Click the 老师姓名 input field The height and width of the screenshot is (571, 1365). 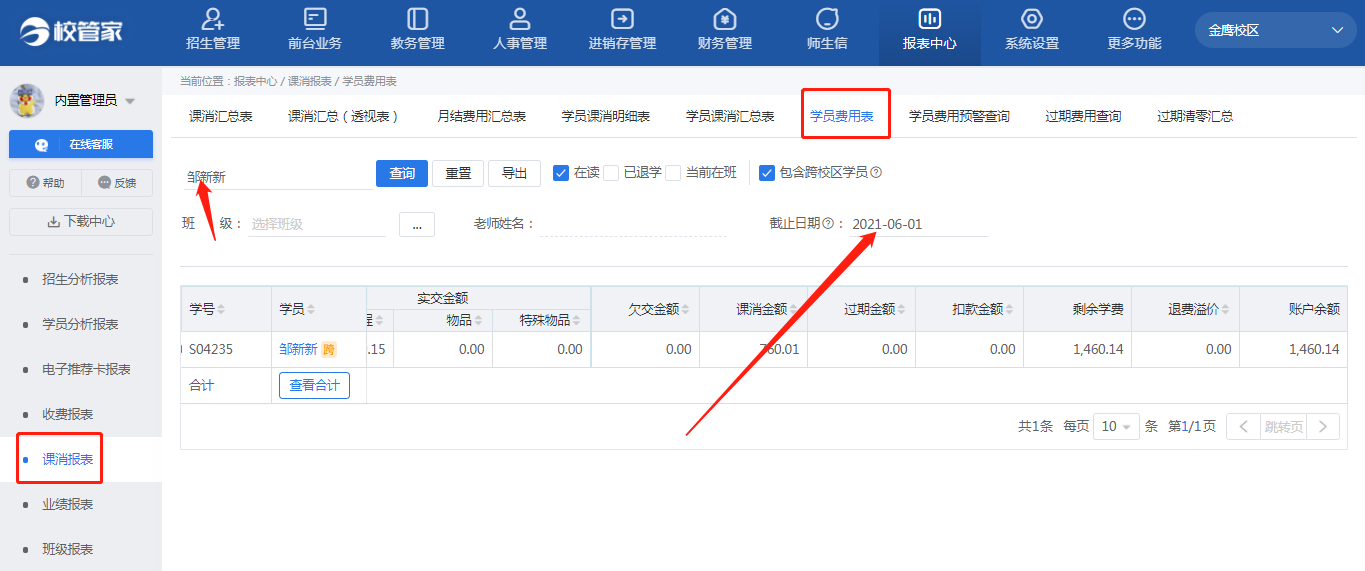tap(633, 224)
